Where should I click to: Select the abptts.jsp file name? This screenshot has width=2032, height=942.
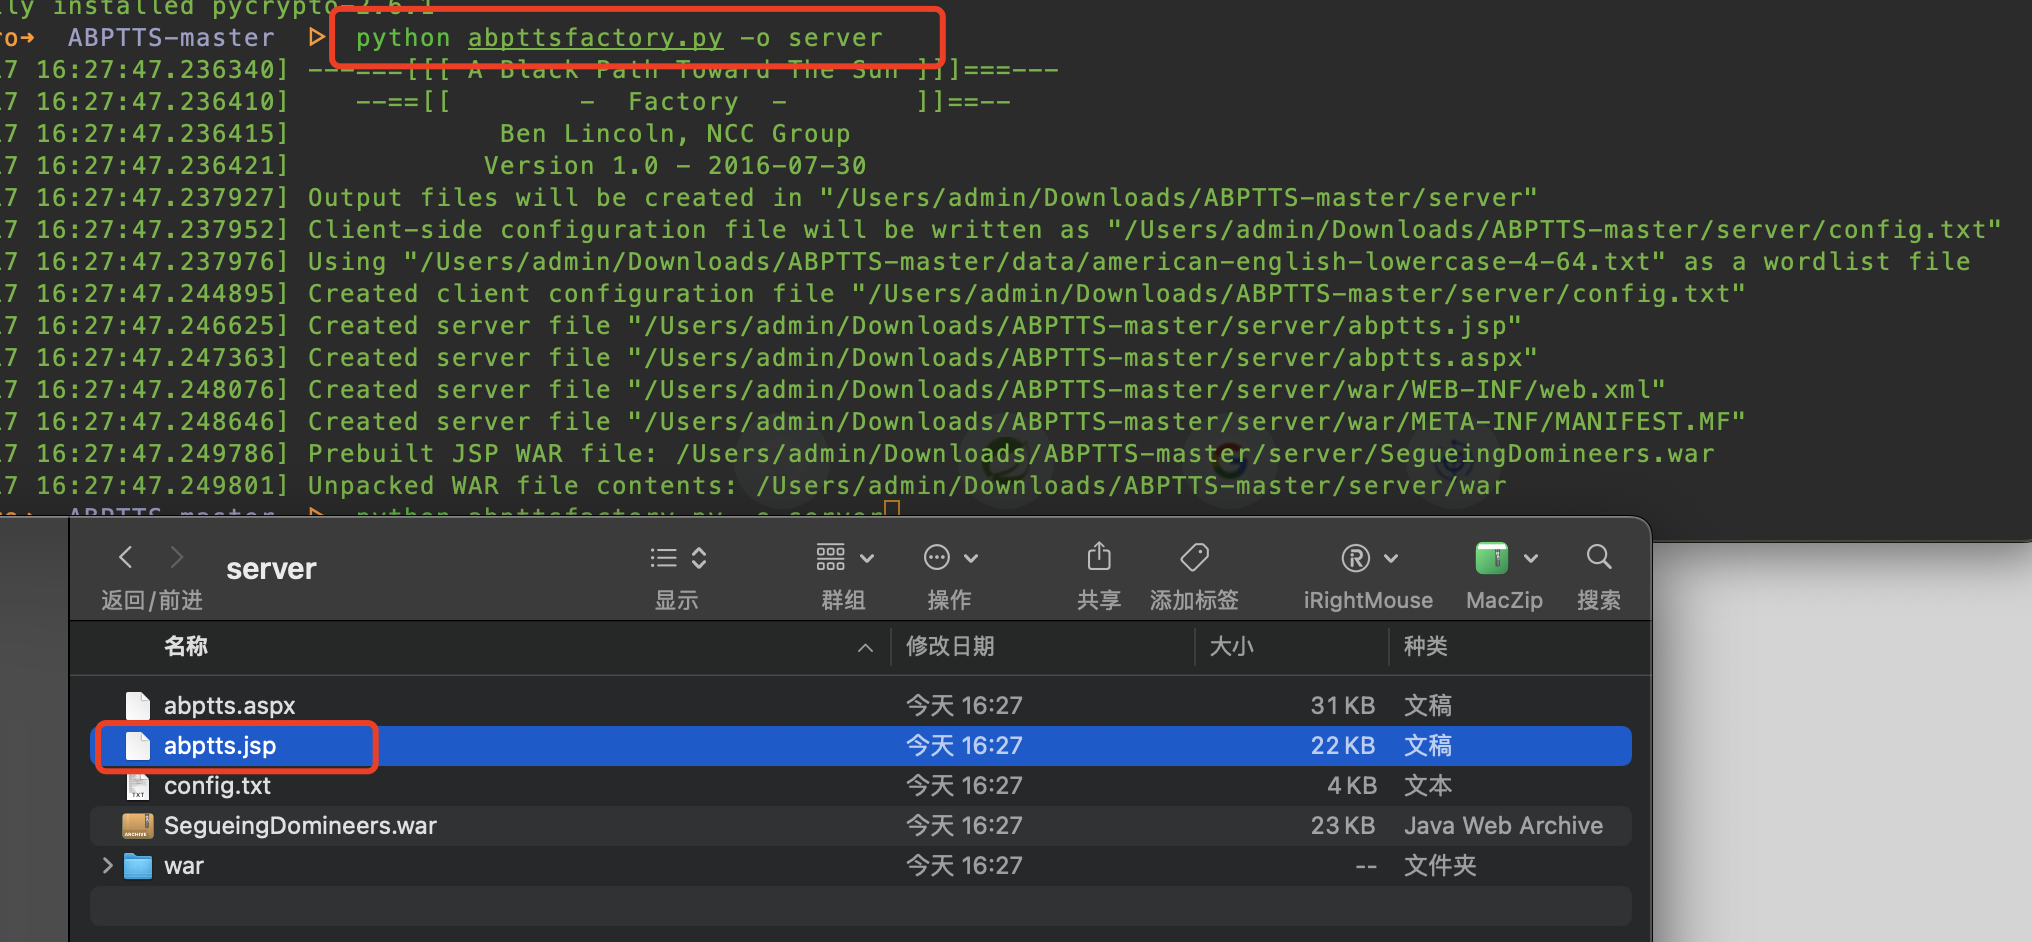point(220,746)
